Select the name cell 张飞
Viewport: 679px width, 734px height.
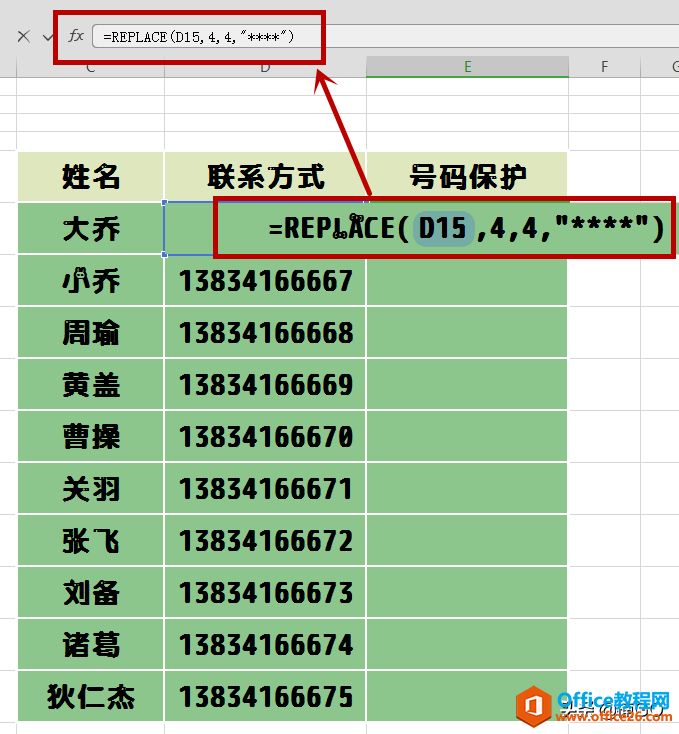coord(91,541)
